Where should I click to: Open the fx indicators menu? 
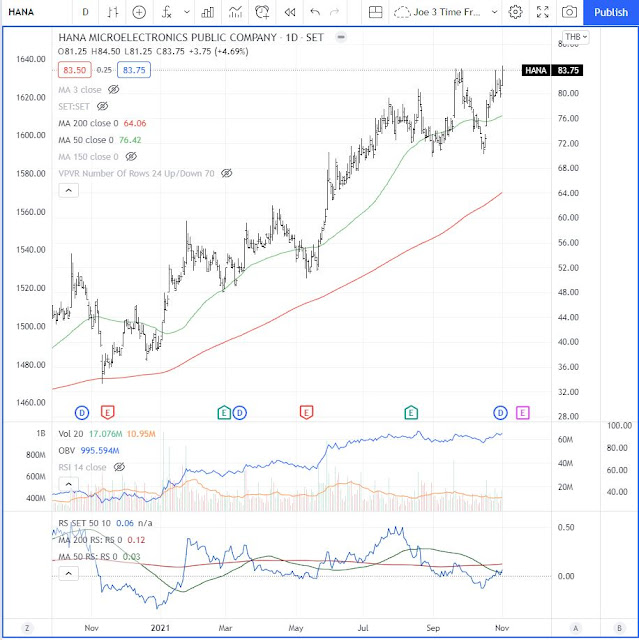166,12
